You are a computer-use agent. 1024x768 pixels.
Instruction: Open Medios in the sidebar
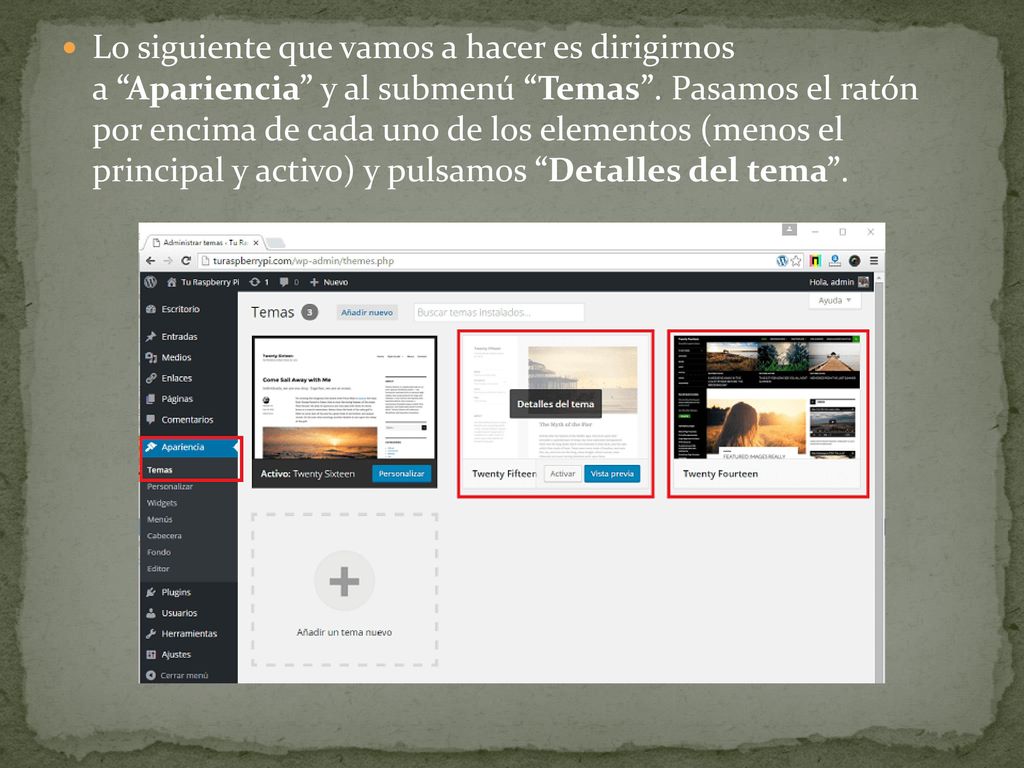pos(189,357)
